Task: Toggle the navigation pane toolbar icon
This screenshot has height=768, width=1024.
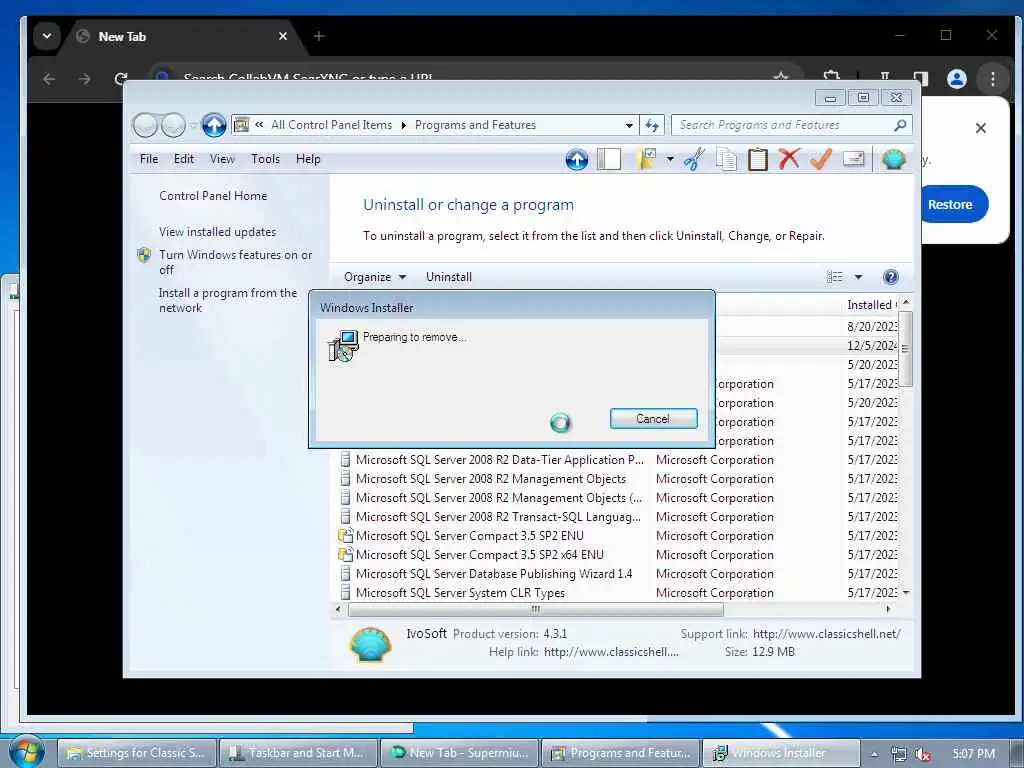Action: click(x=609, y=159)
